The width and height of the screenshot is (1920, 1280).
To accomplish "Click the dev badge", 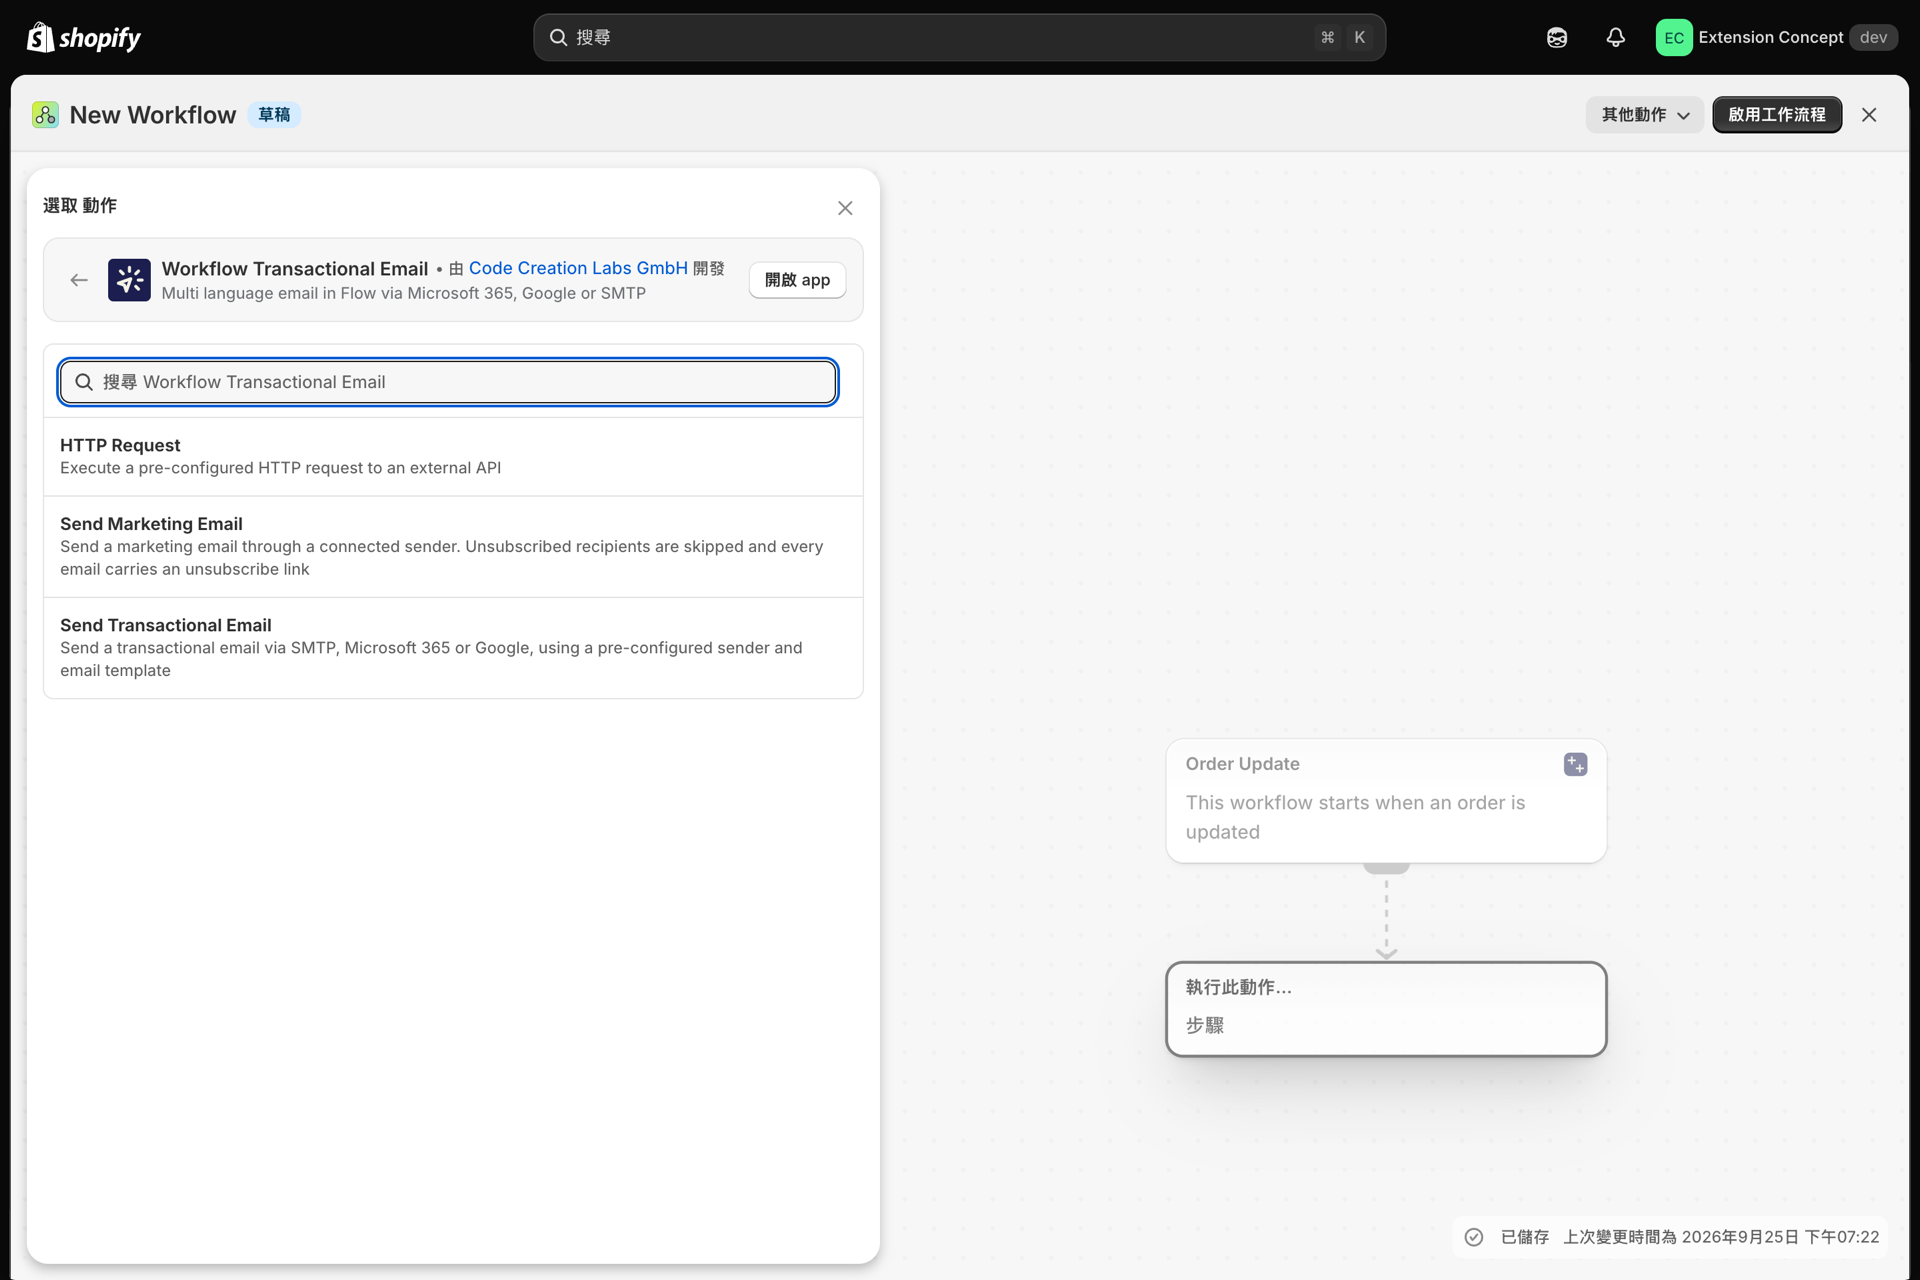I will click(x=1873, y=37).
